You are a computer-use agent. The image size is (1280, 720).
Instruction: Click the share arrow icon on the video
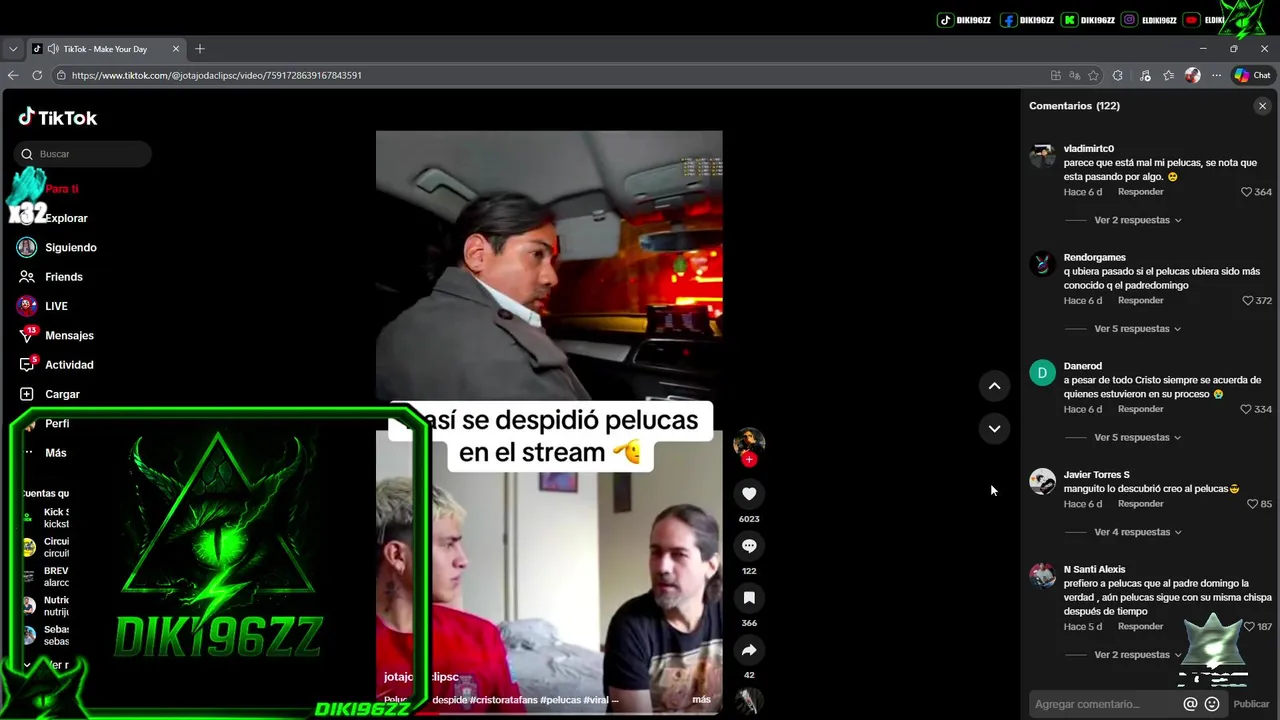coord(749,650)
